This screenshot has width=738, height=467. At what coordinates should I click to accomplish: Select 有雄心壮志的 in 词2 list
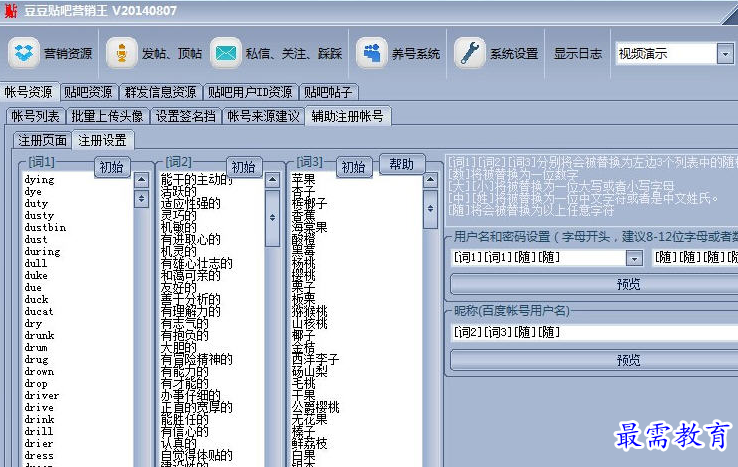[x=197, y=263]
